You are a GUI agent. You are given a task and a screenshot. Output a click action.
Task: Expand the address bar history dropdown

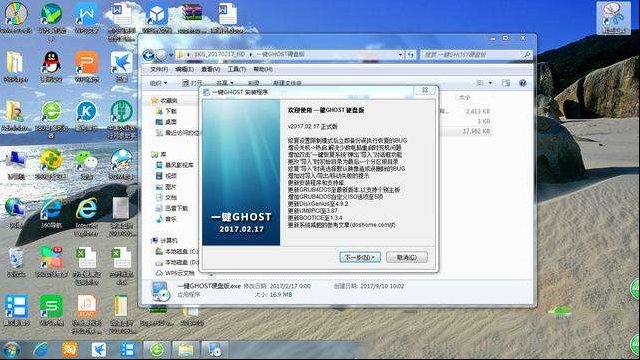pyautogui.click(x=400, y=55)
